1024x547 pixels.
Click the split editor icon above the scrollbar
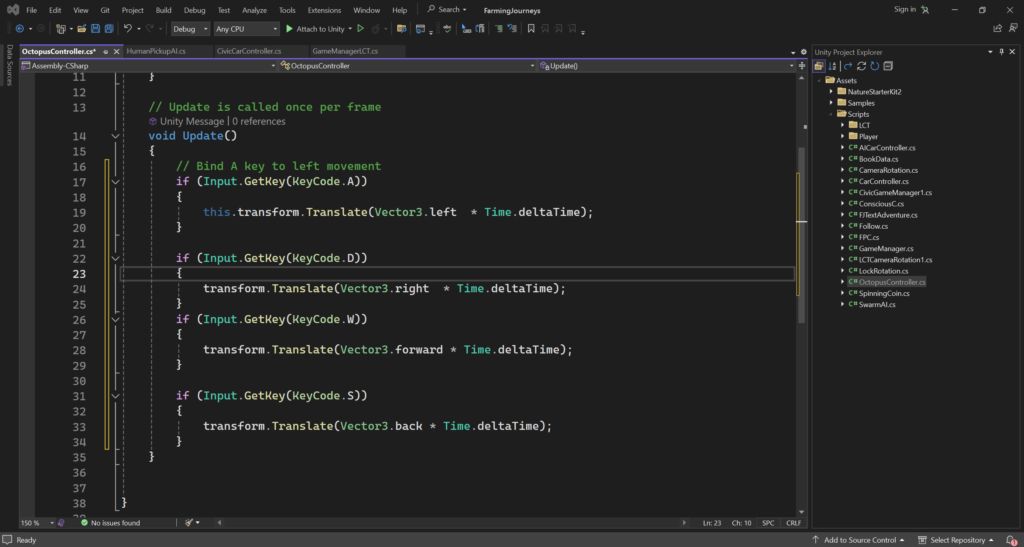tap(801, 66)
